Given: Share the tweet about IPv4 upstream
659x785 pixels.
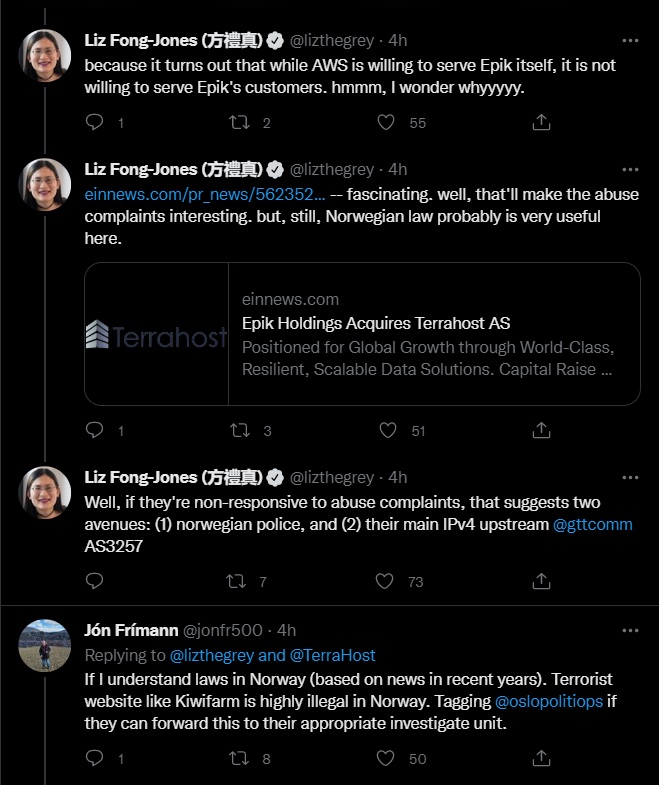Looking at the screenshot, I should point(541,581).
